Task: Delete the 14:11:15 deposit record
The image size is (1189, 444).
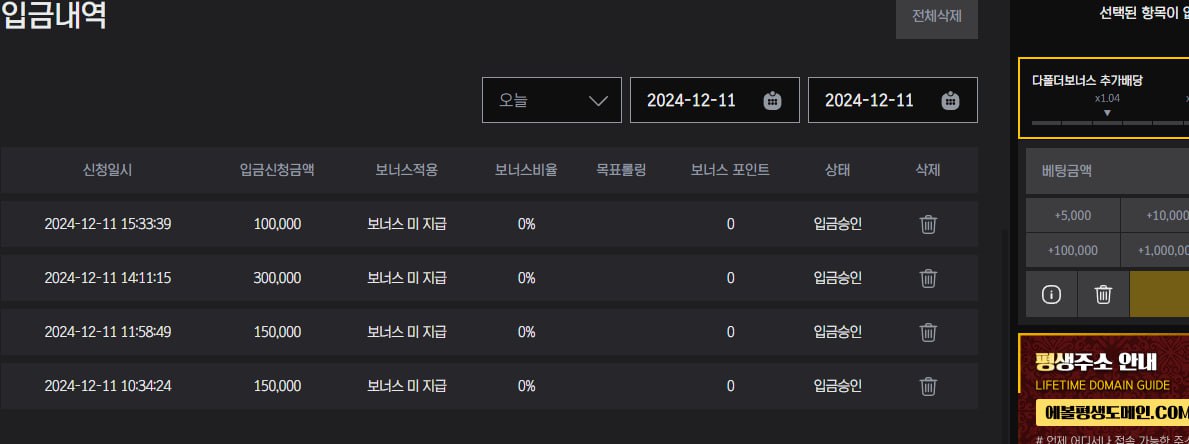Action: pyautogui.click(x=928, y=278)
